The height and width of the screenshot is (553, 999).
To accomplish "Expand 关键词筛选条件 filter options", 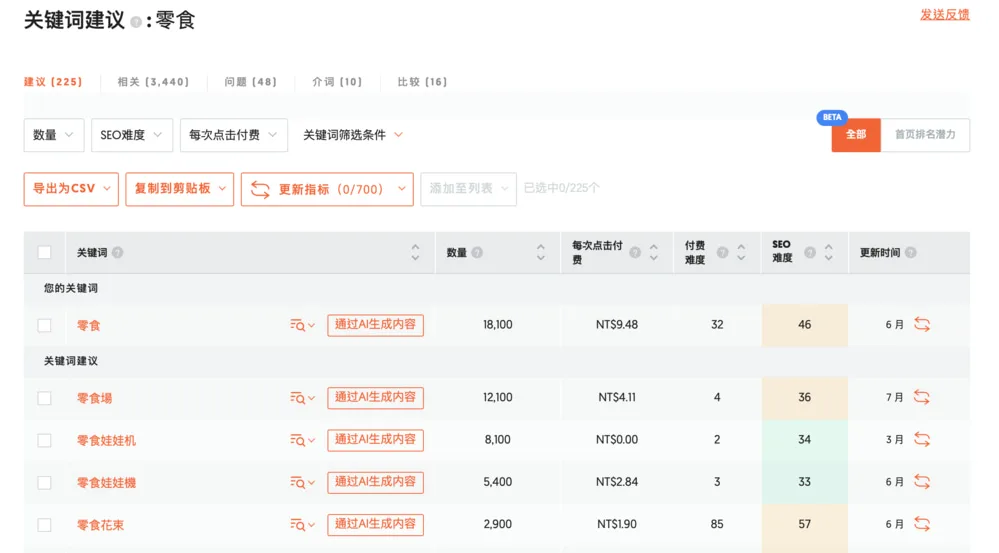I will (x=353, y=135).
